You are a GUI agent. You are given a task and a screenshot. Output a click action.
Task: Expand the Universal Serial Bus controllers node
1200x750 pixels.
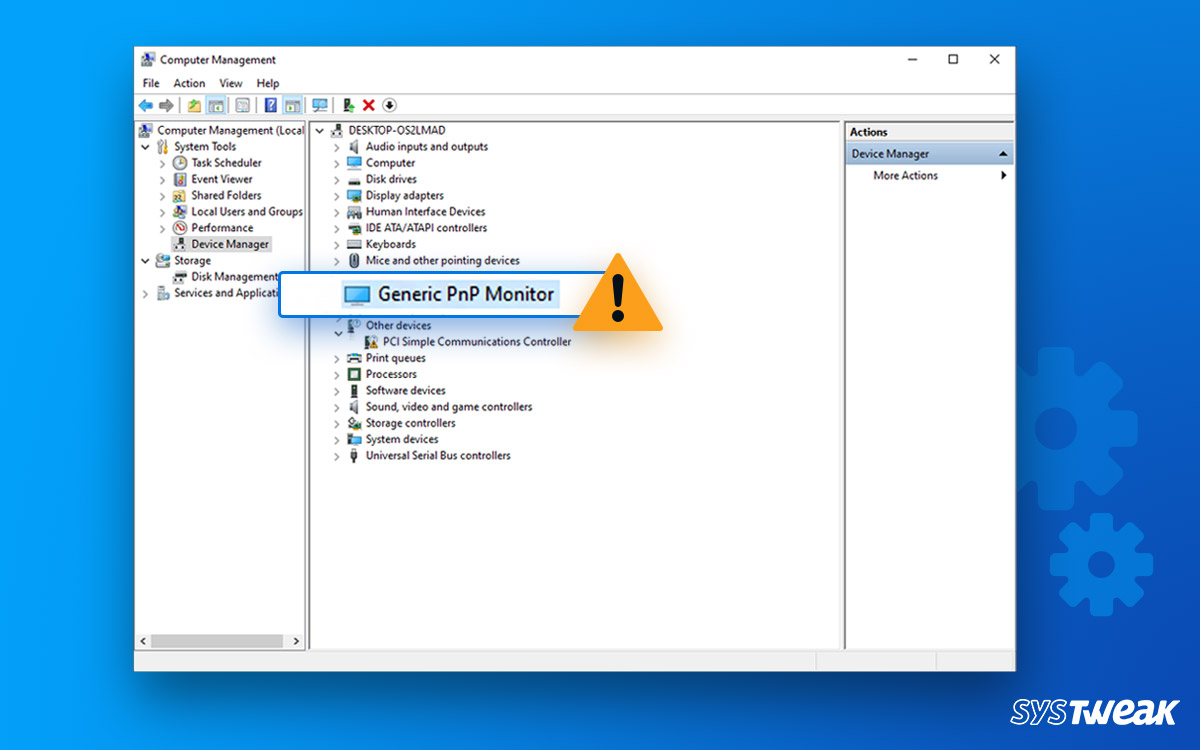click(x=337, y=455)
